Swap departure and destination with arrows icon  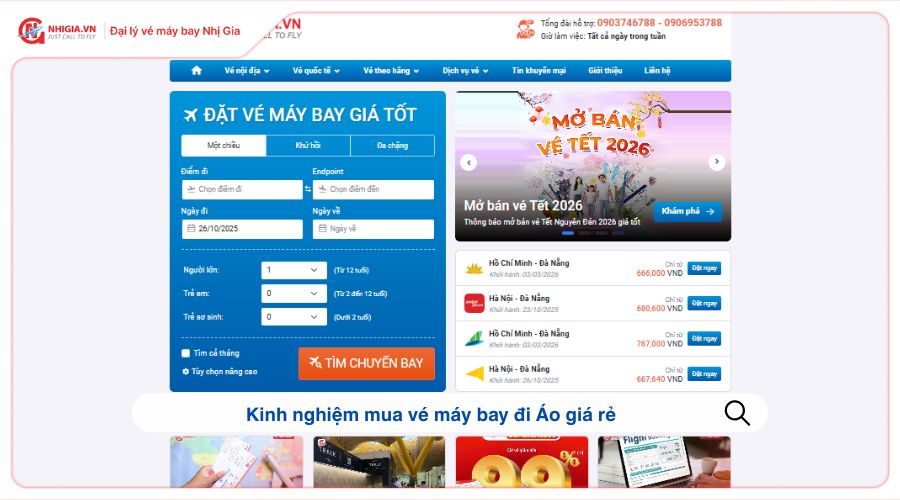point(308,189)
